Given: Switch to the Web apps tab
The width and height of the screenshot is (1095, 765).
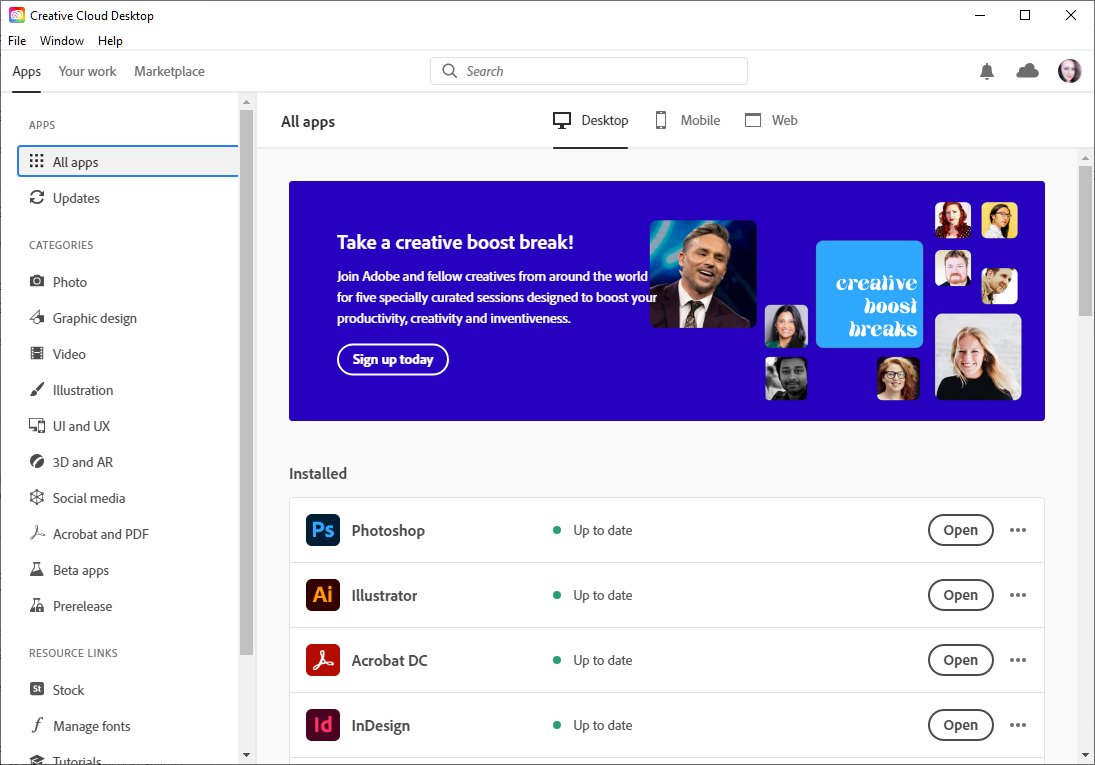Looking at the screenshot, I should (771, 120).
